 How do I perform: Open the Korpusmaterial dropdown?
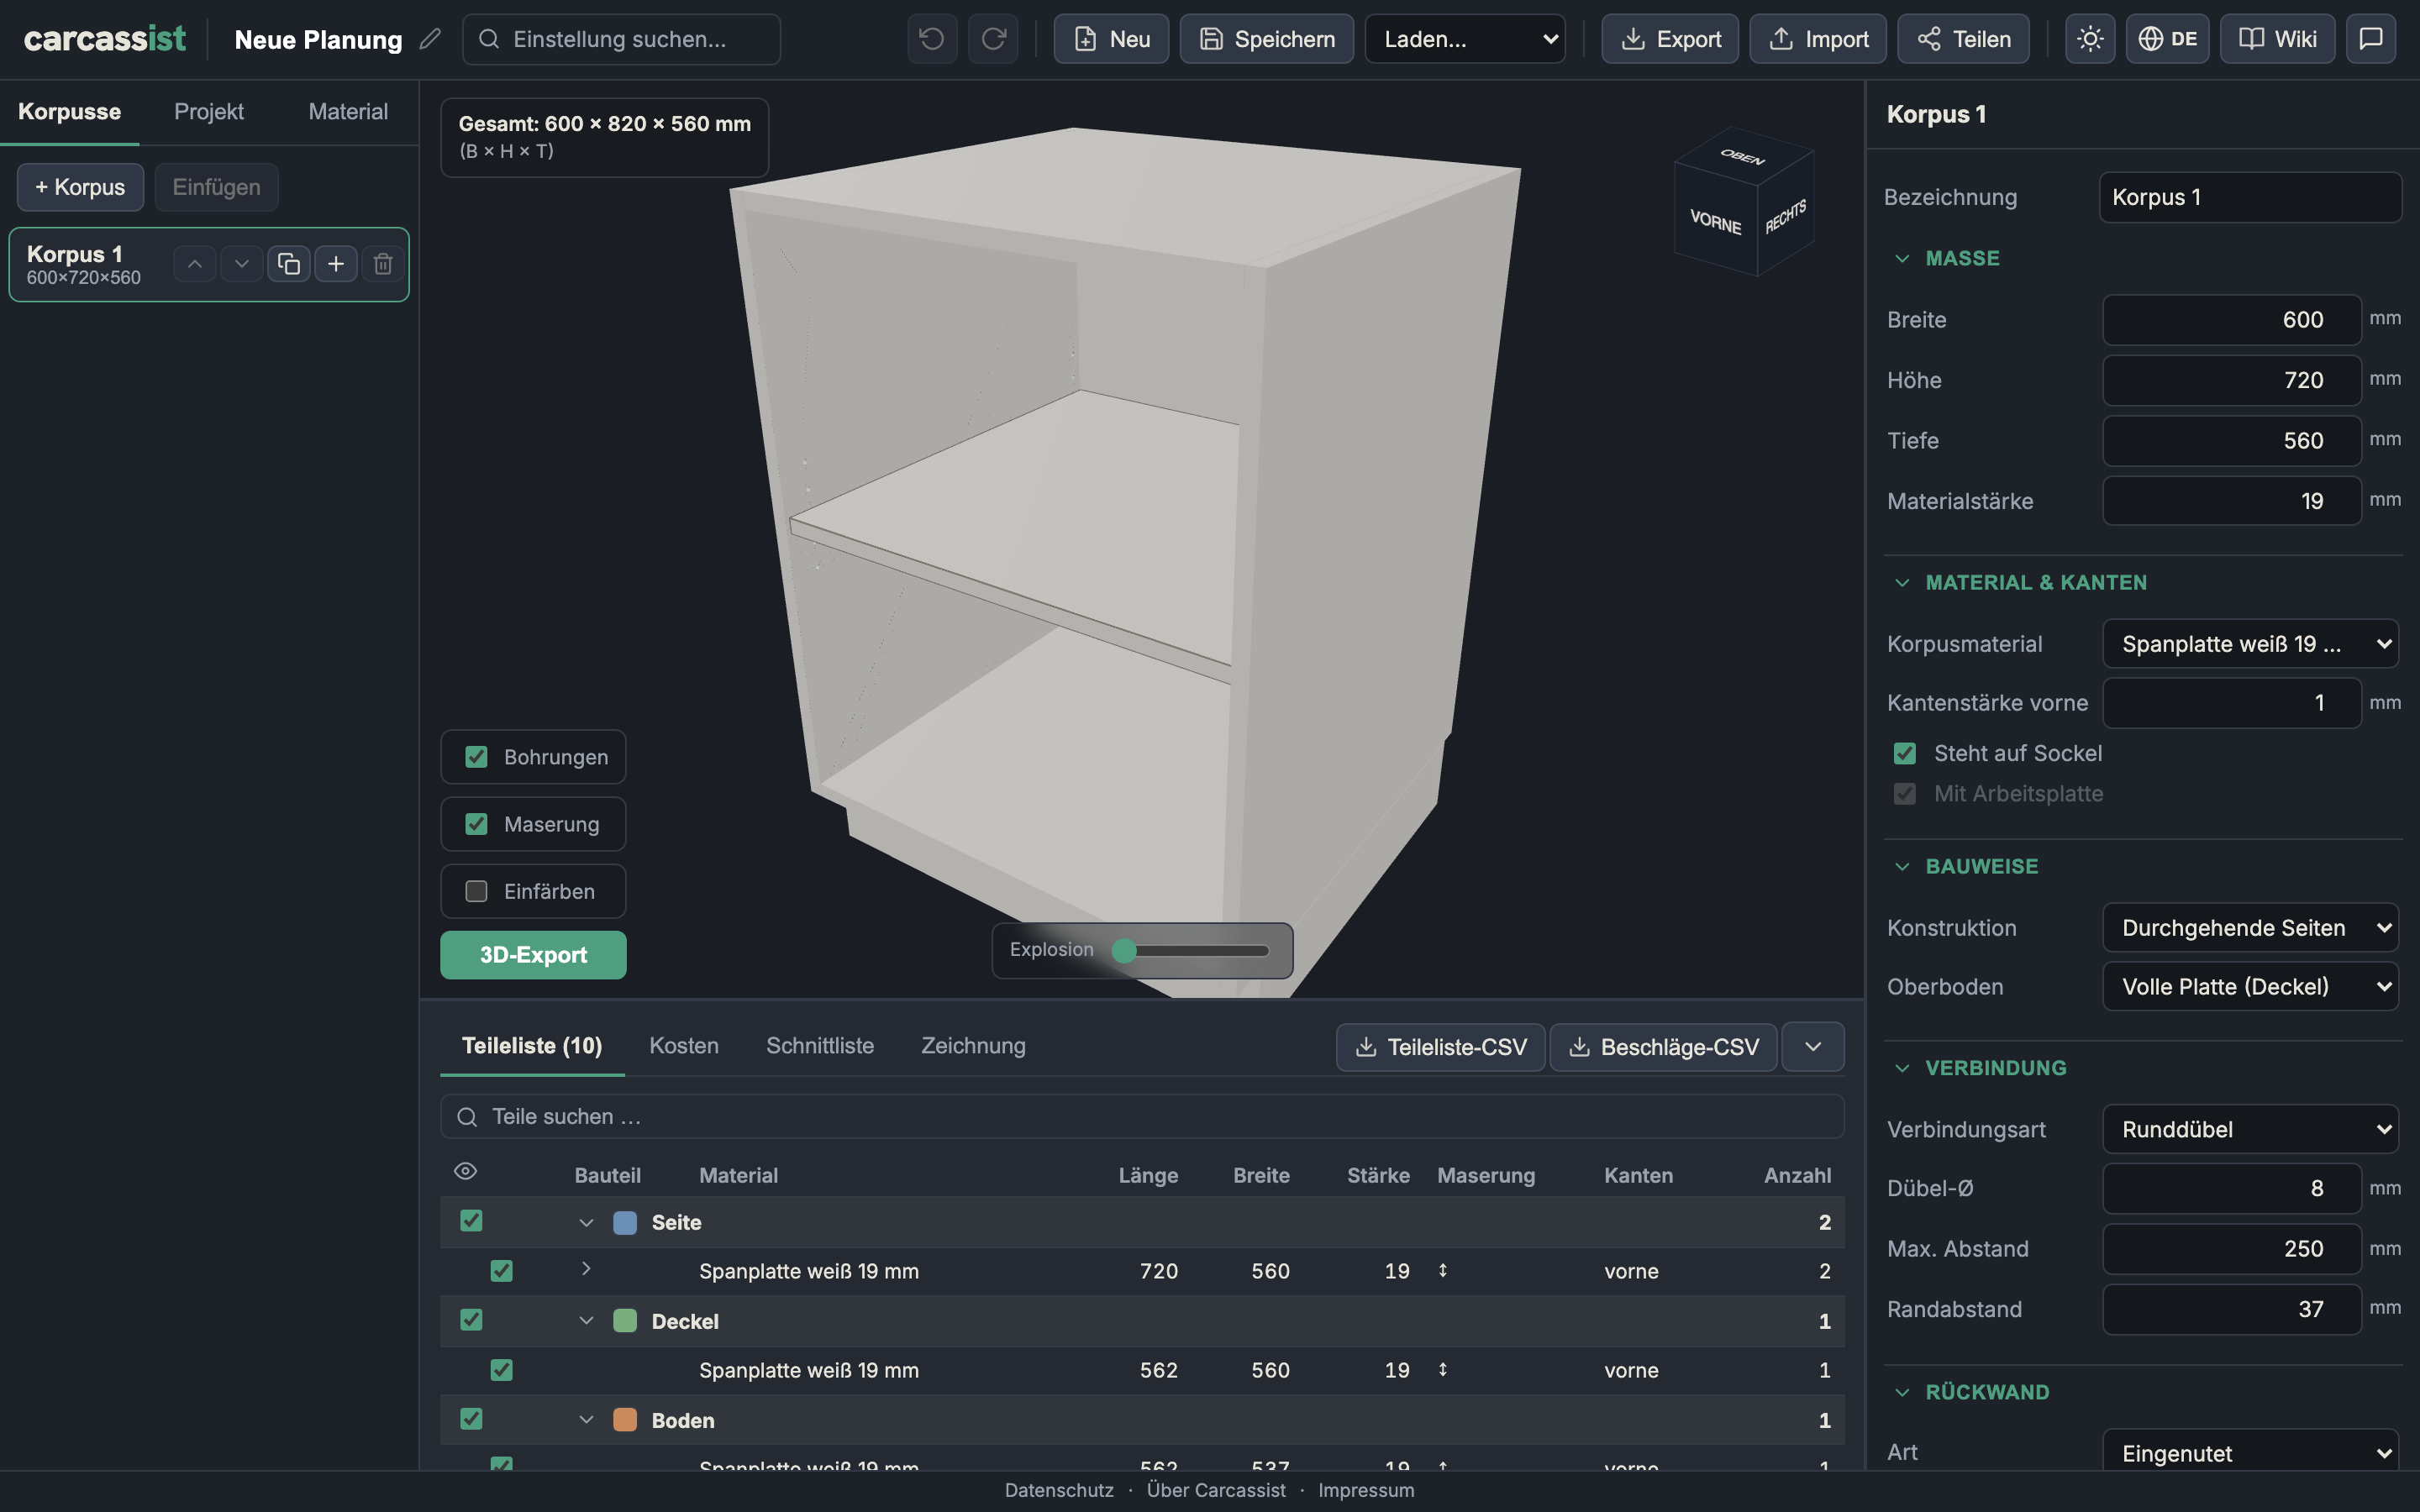tap(2250, 644)
